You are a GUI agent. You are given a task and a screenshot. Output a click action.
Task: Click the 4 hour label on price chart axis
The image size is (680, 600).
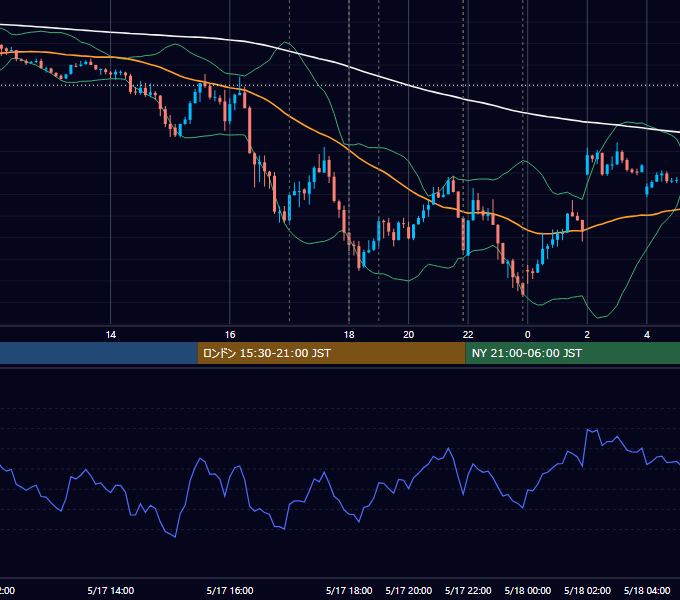(647, 335)
